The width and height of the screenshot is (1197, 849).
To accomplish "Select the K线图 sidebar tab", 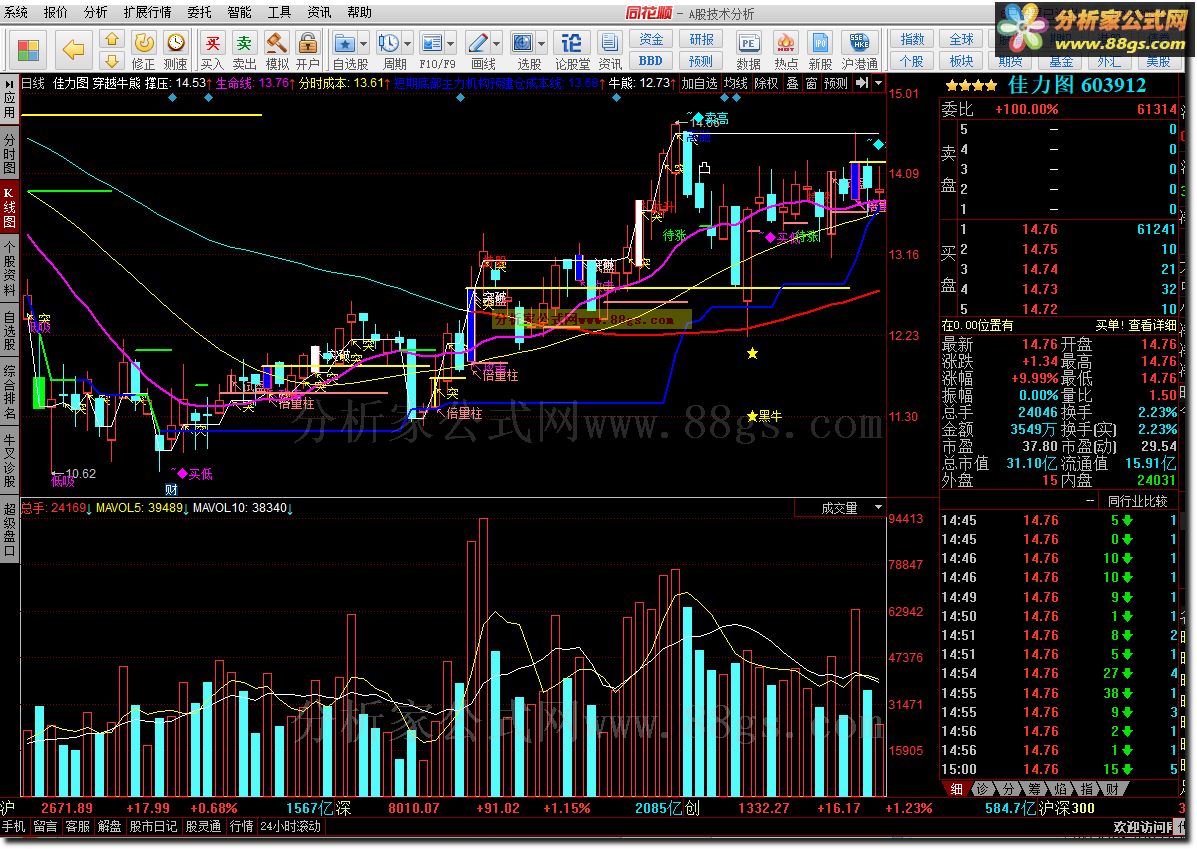I will pos(9,206).
